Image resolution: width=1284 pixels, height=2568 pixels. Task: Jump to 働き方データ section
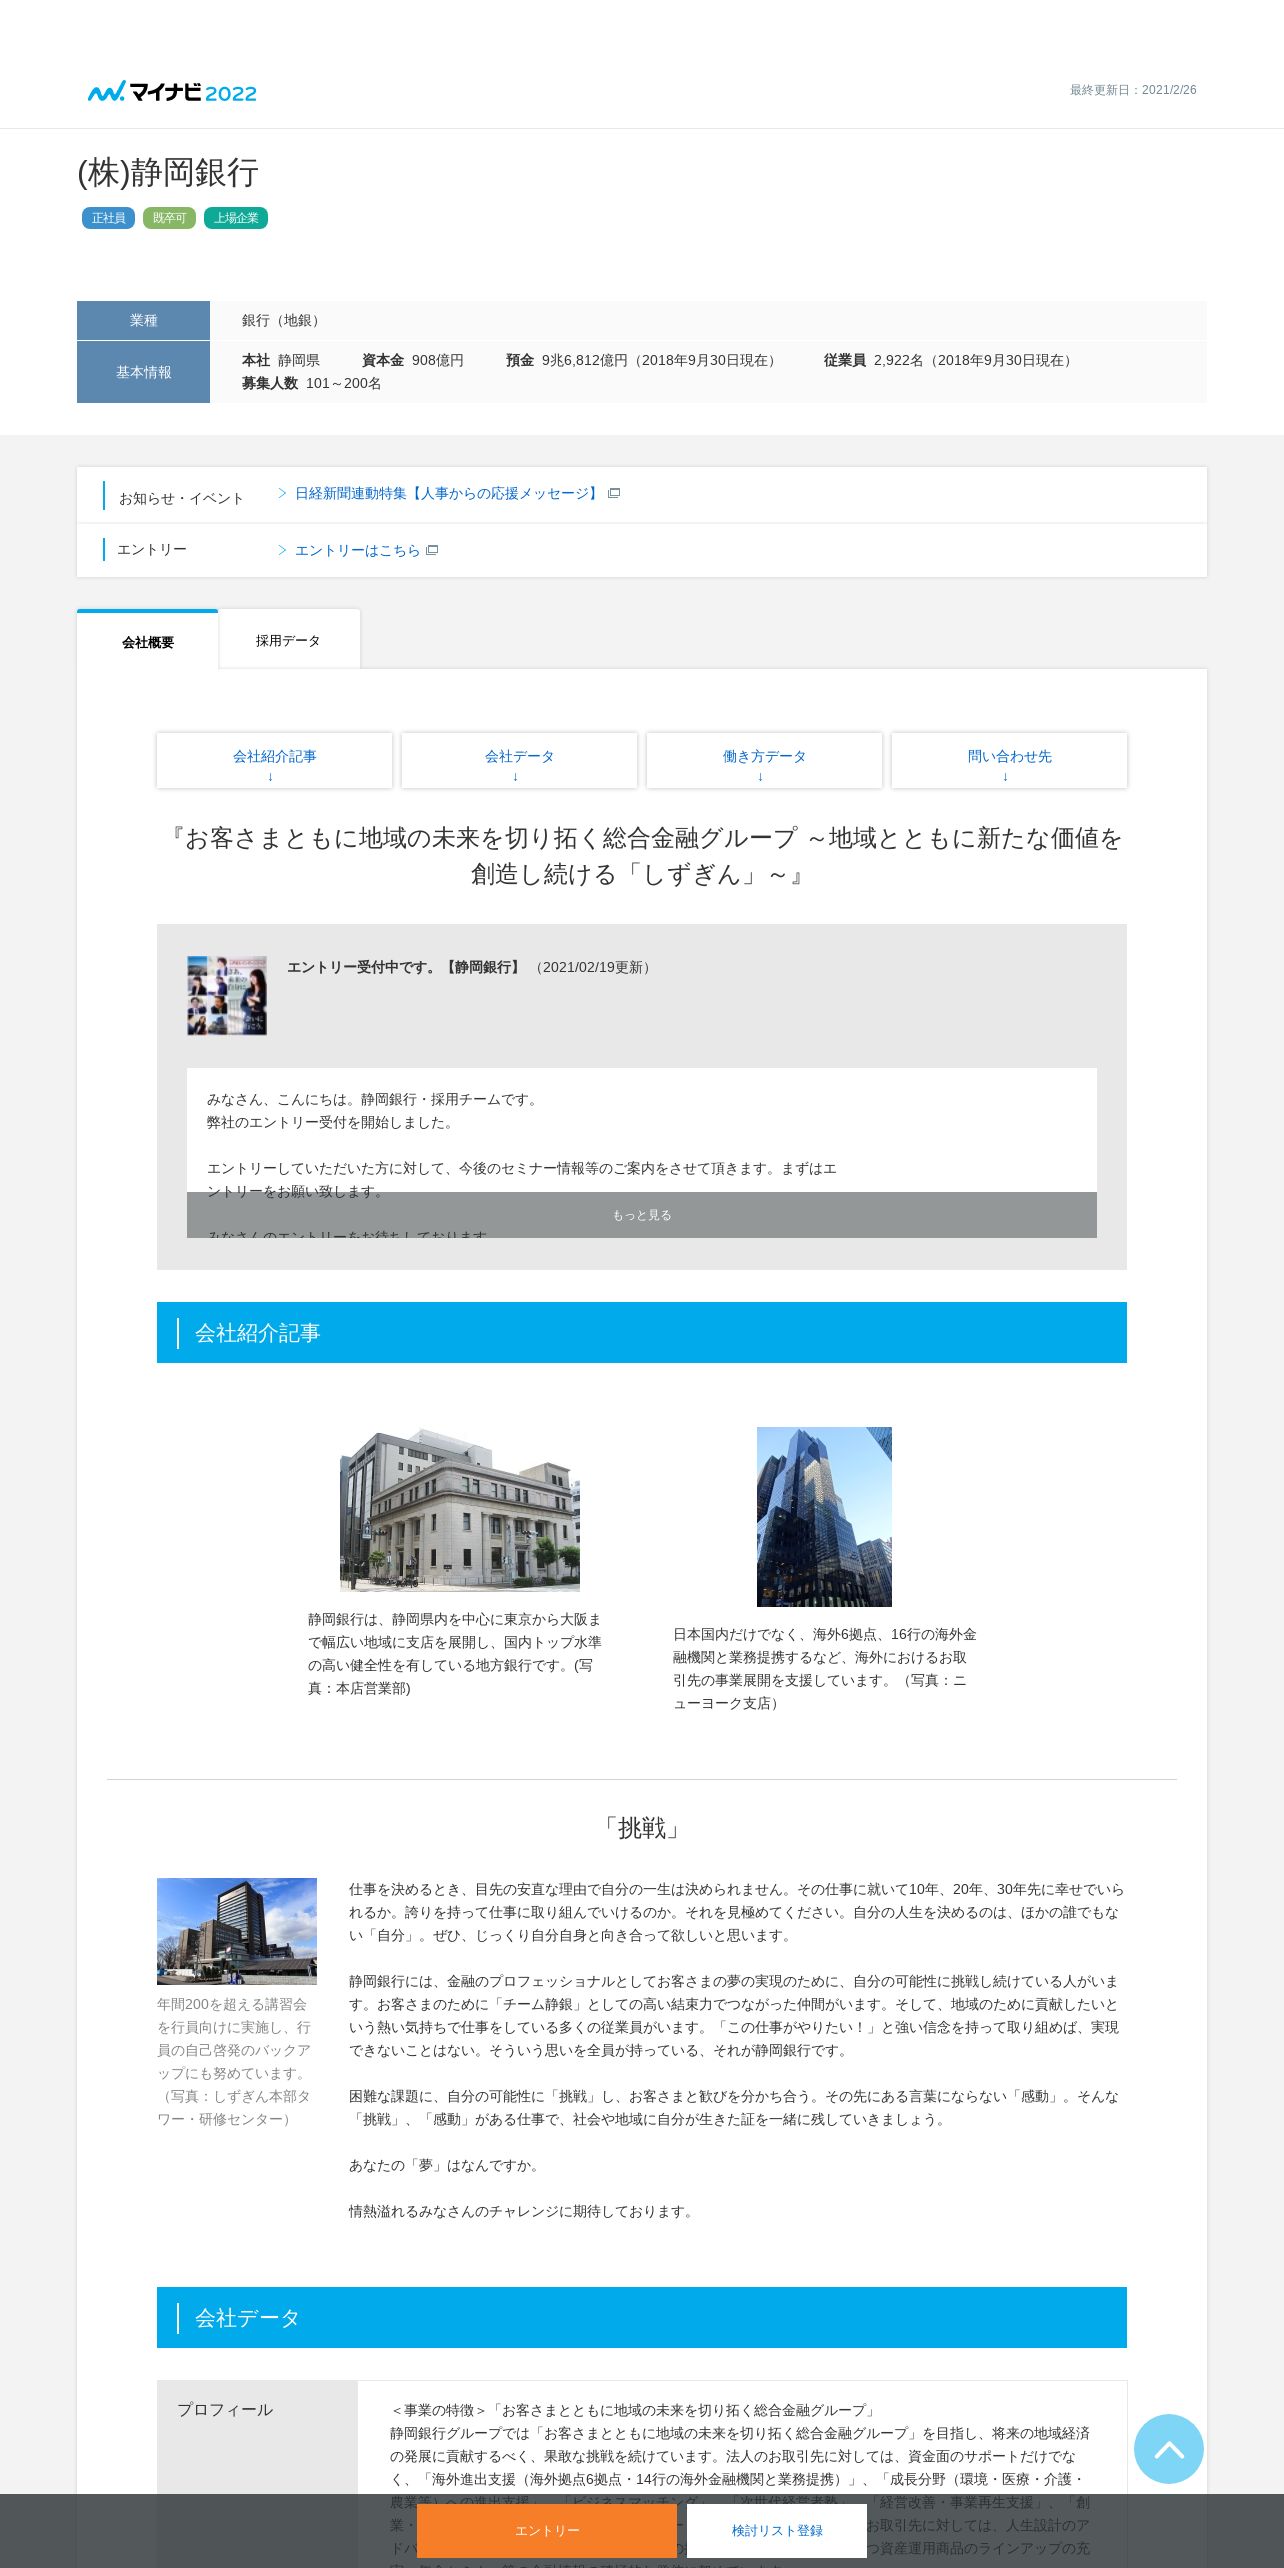[x=764, y=761]
